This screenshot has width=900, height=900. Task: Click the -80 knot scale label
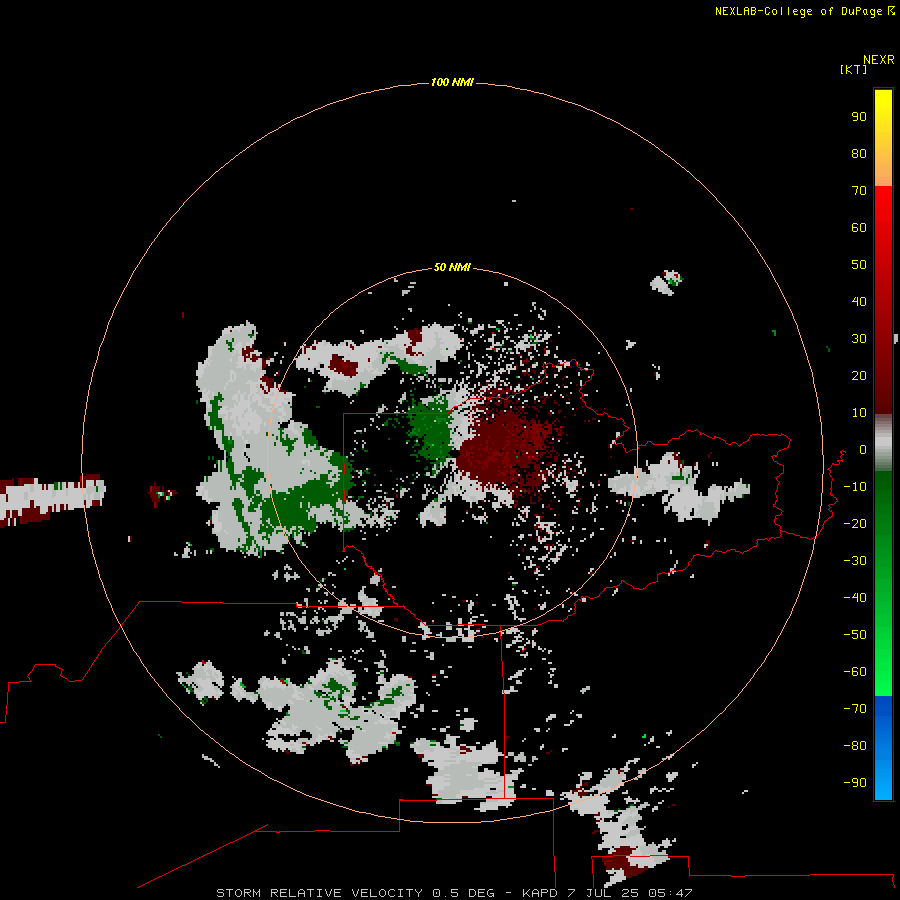pyautogui.click(x=855, y=746)
